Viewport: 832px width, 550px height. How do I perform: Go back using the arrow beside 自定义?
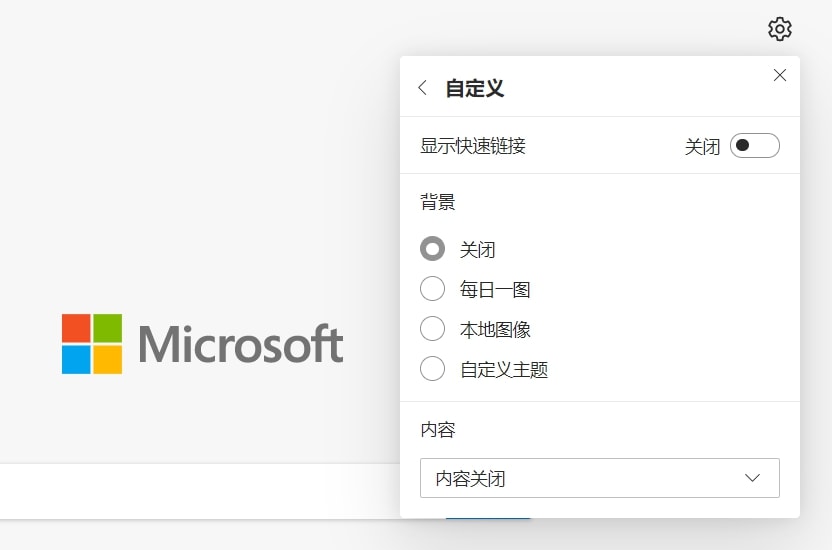tap(422, 88)
